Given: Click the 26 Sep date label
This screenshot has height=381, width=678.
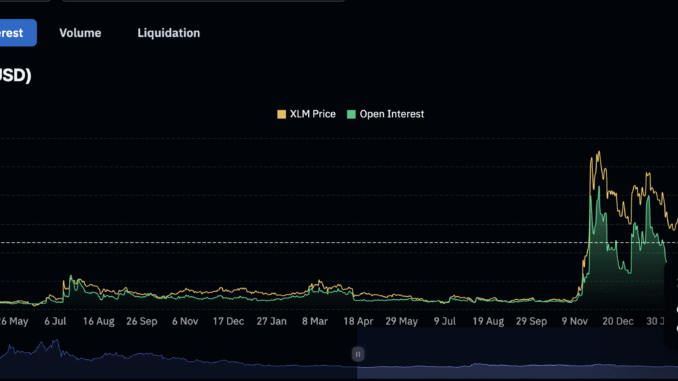Looking at the screenshot, I should click(x=142, y=321).
